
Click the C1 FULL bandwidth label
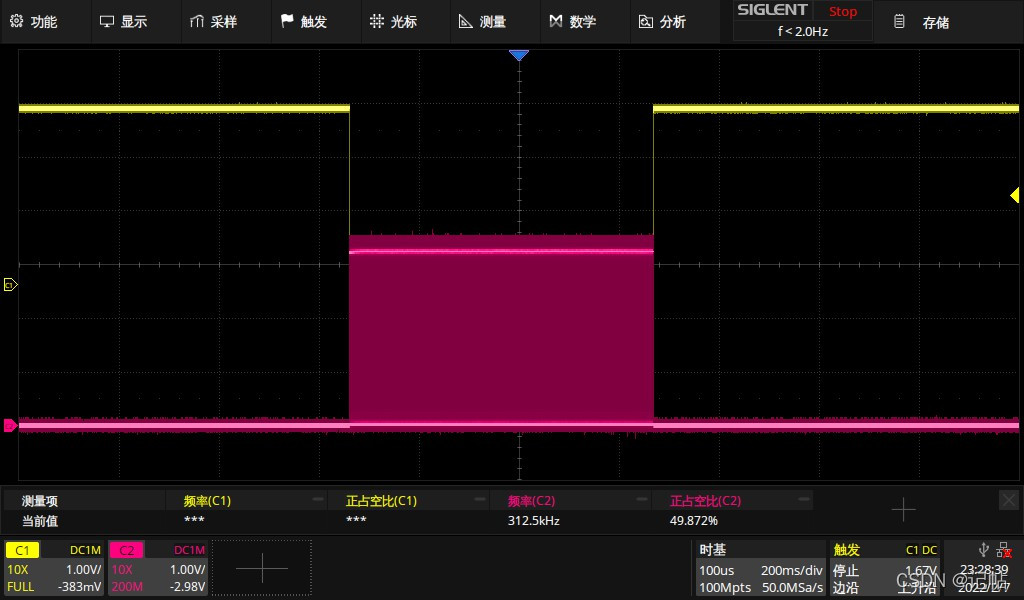click(x=20, y=586)
